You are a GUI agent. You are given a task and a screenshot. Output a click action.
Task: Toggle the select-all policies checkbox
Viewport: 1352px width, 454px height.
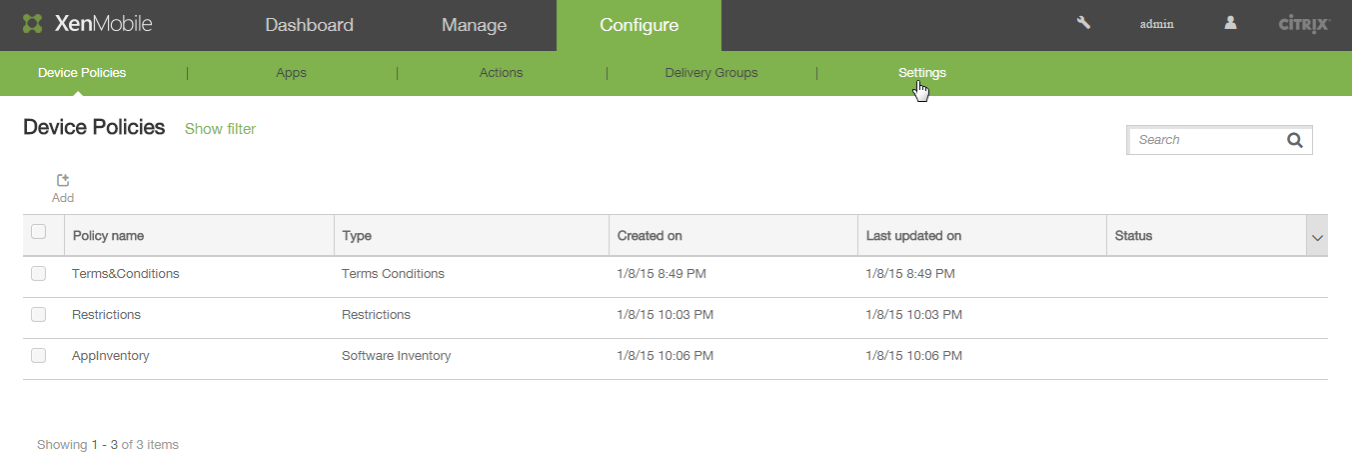(39, 232)
